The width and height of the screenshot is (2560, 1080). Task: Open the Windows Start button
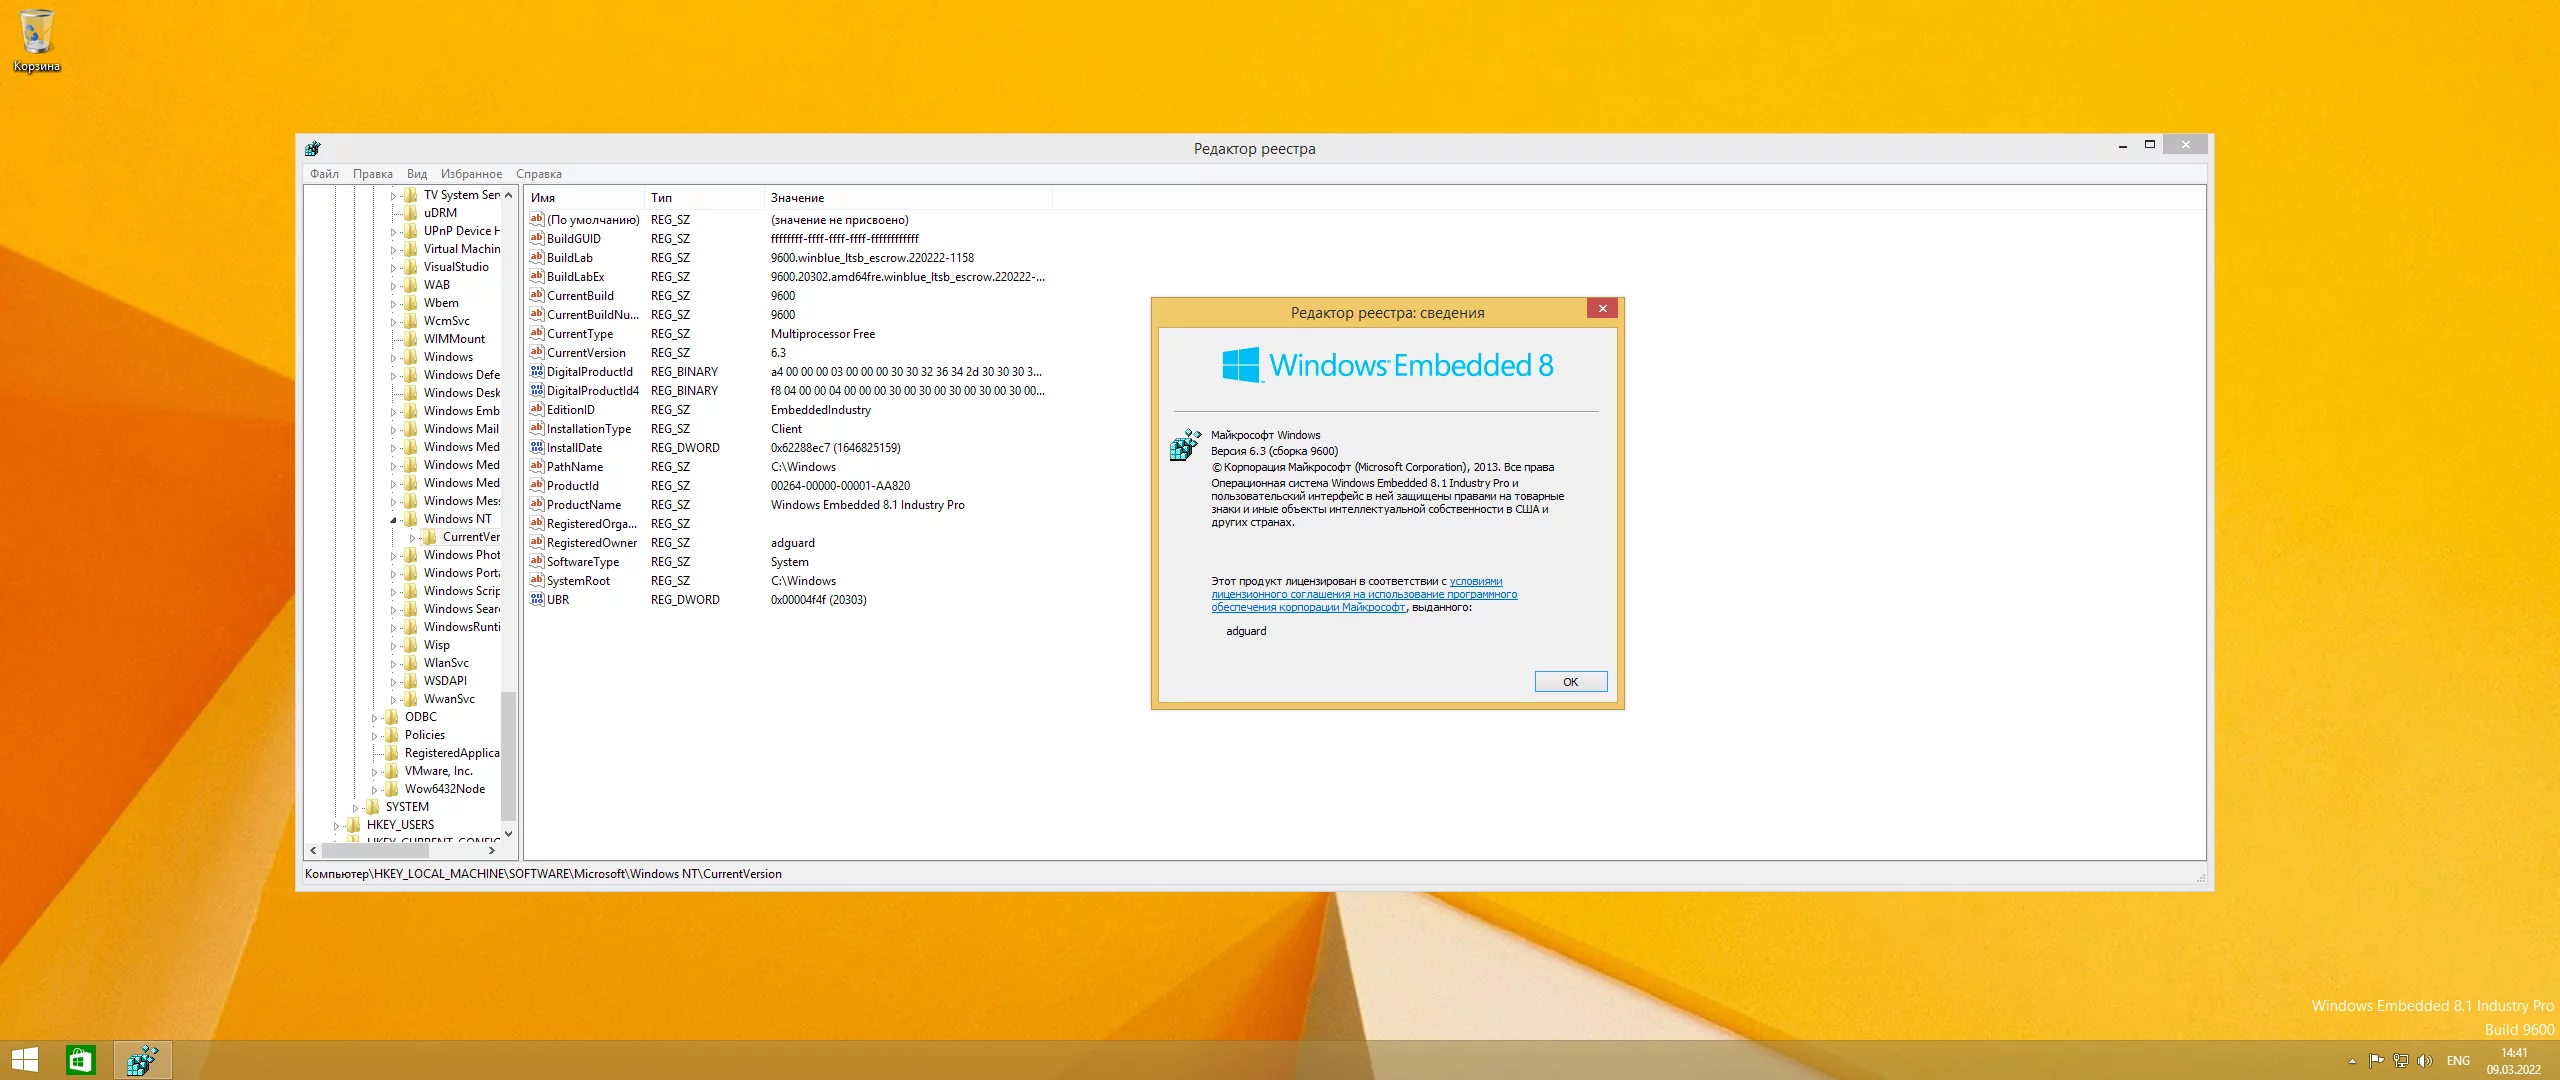click(24, 1060)
